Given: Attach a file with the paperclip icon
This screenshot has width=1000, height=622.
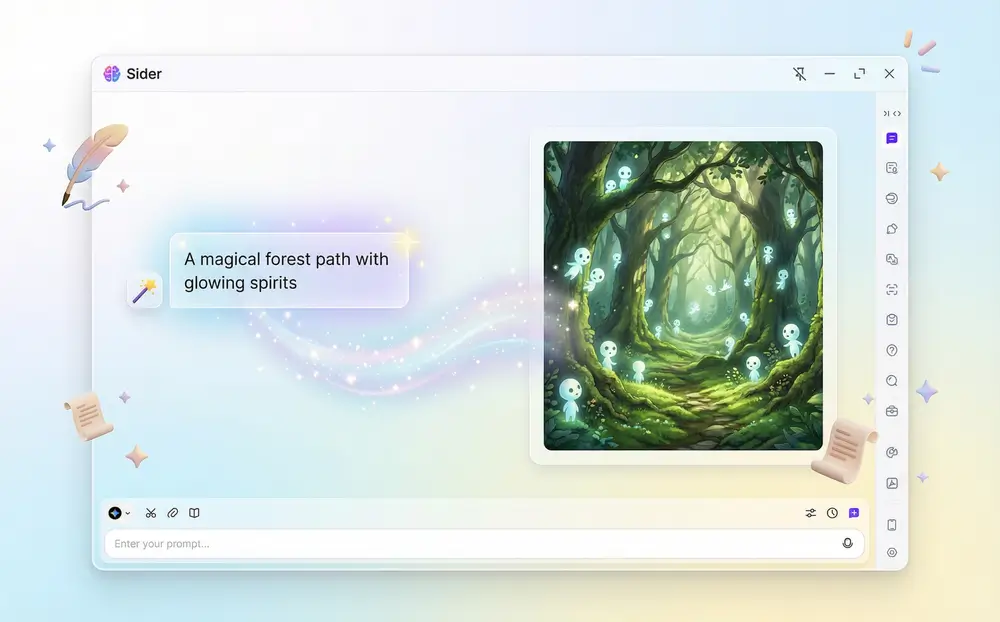Looking at the screenshot, I should (x=172, y=513).
